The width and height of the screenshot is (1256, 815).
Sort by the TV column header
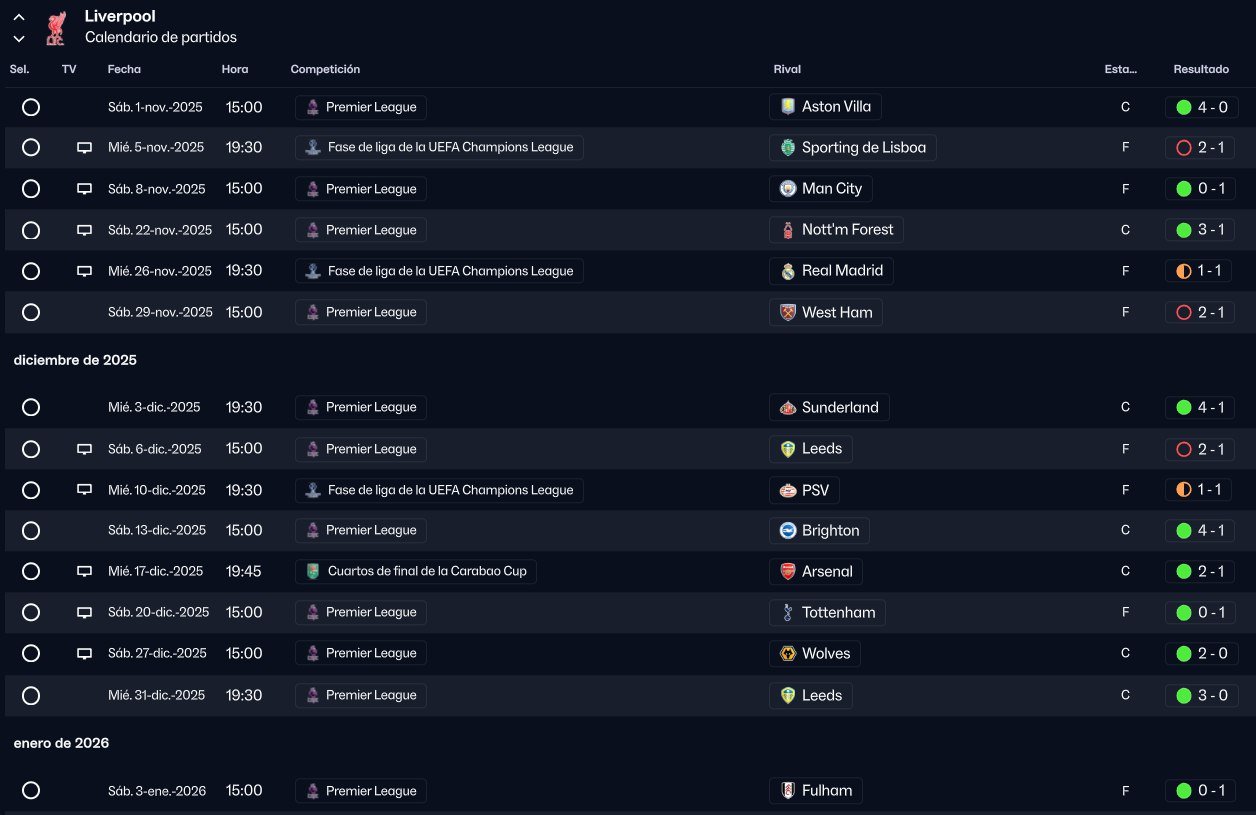pyautogui.click(x=69, y=70)
